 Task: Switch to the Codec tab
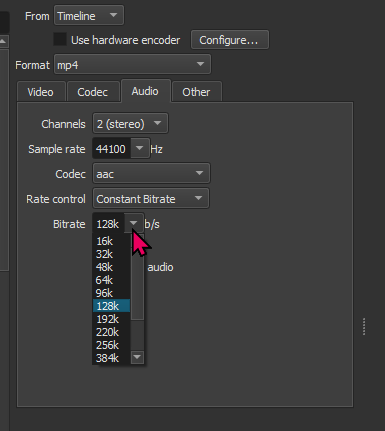coord(93,92)
